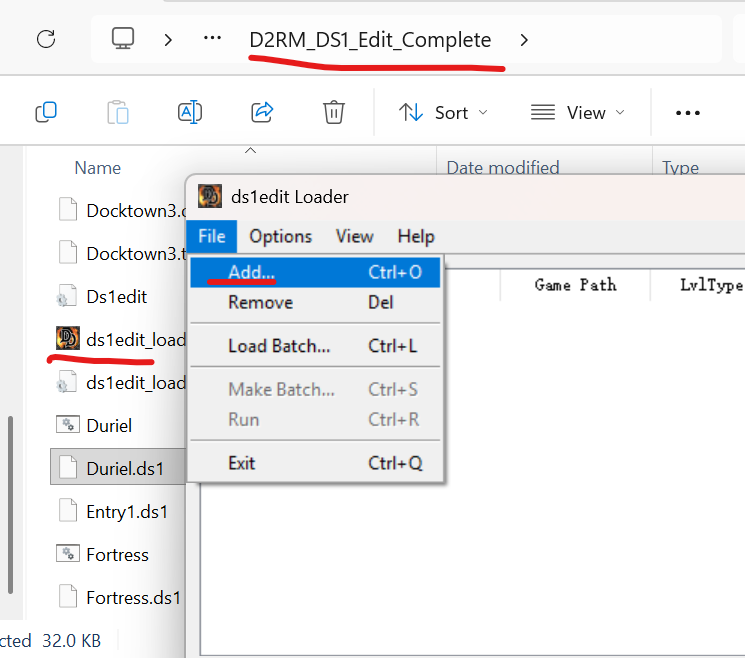The image size is (745, 658).
Task: Select the first Docktown3 file
Action: 121,210
